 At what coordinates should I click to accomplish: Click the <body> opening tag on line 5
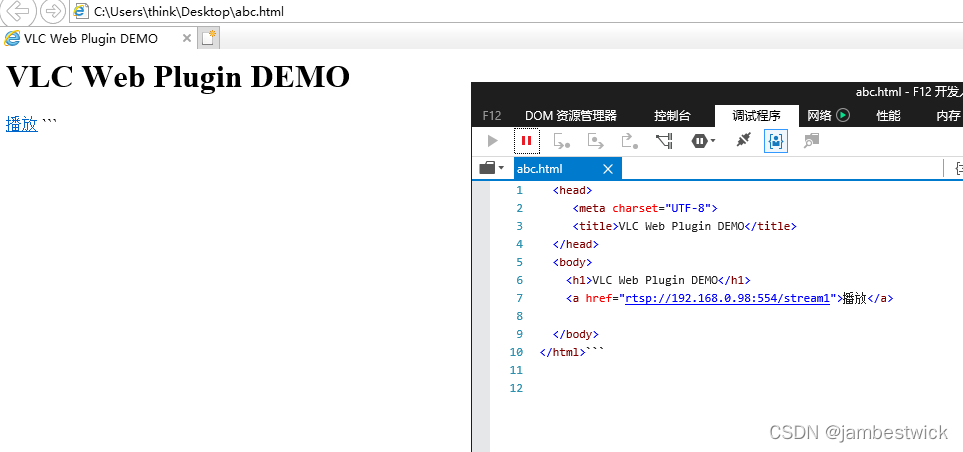point(572,262)
